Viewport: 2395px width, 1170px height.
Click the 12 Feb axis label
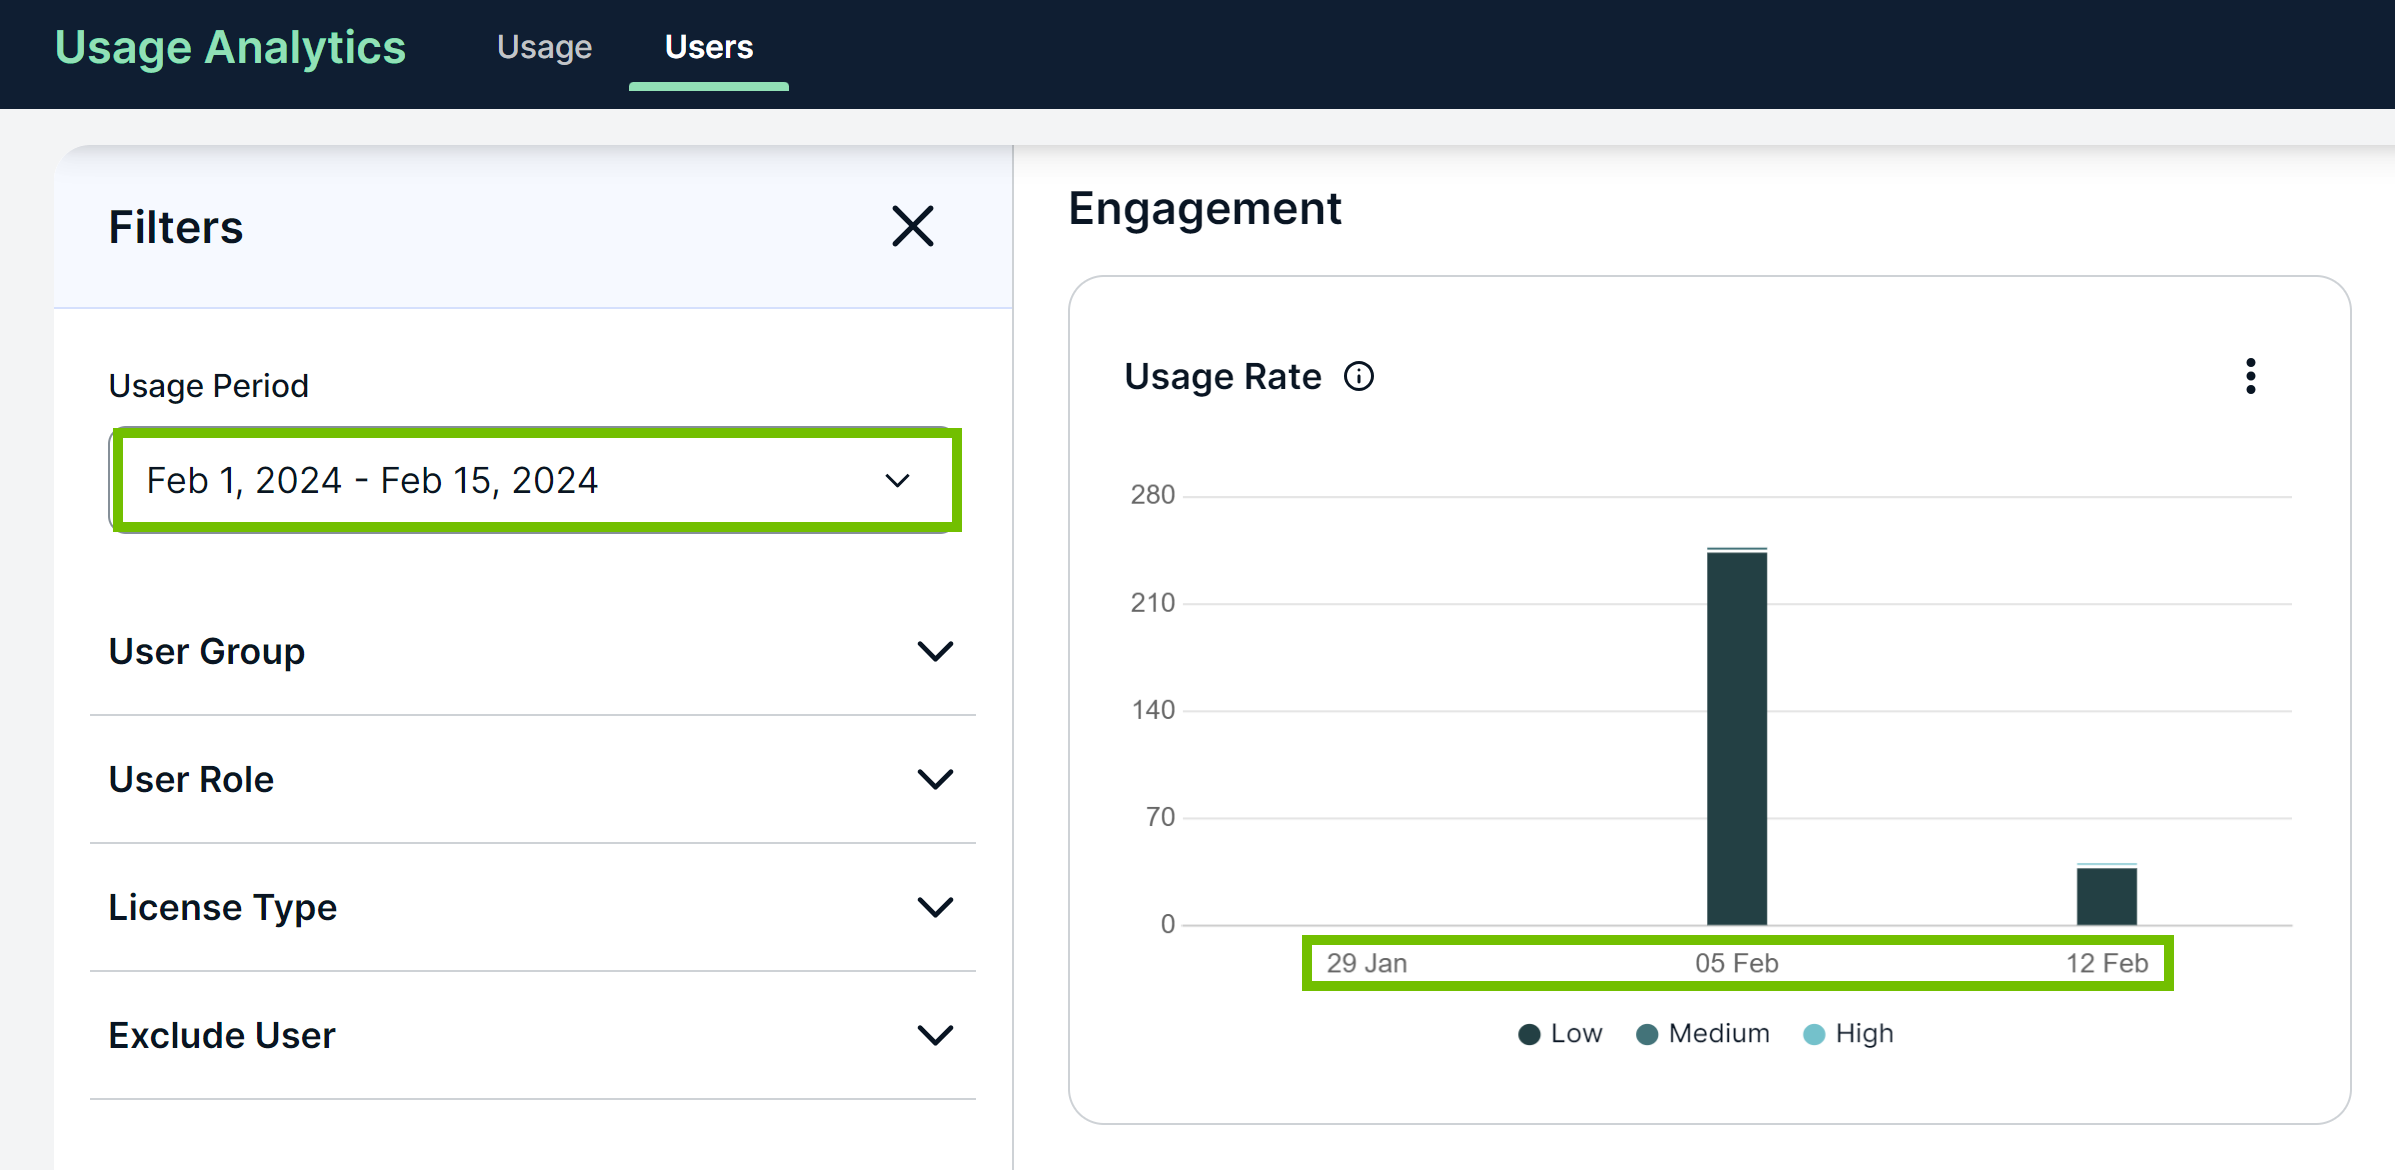click(2106, 963)
